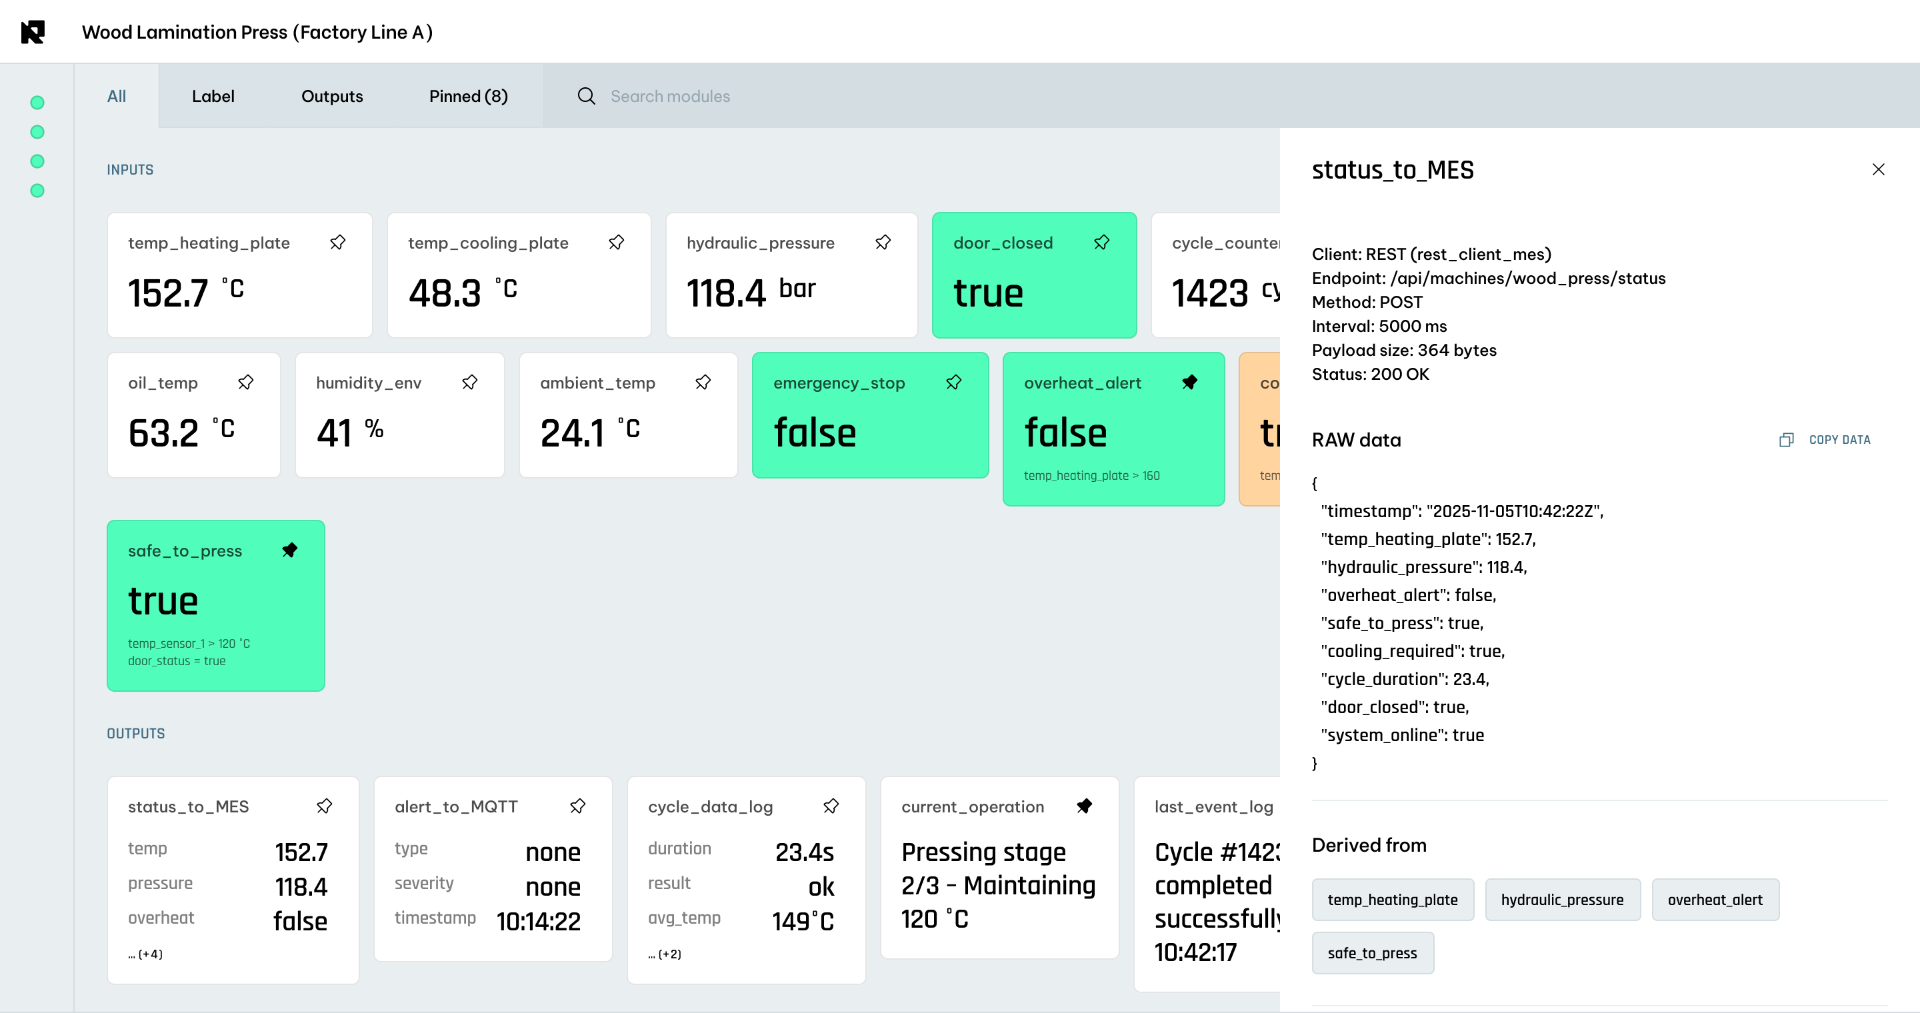The width and height of the screenshot is (1920, 1013).
Task: Click COPY DATA link
Action: [x=1839, y=440]
